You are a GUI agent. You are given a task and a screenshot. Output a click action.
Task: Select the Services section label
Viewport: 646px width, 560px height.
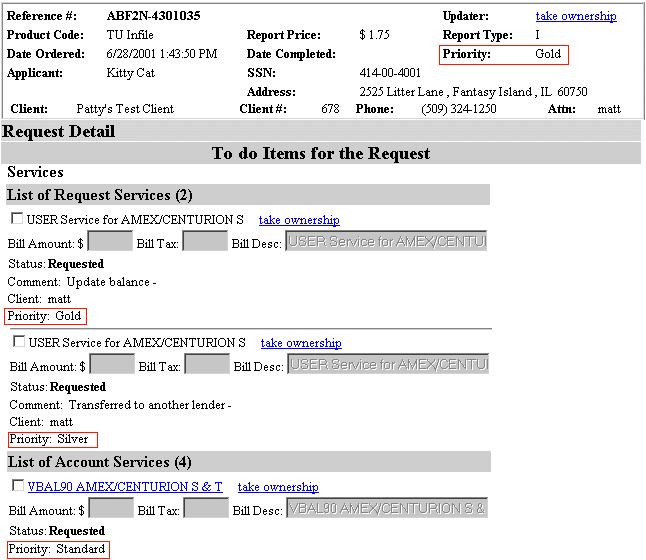click(x=35, y=172)
